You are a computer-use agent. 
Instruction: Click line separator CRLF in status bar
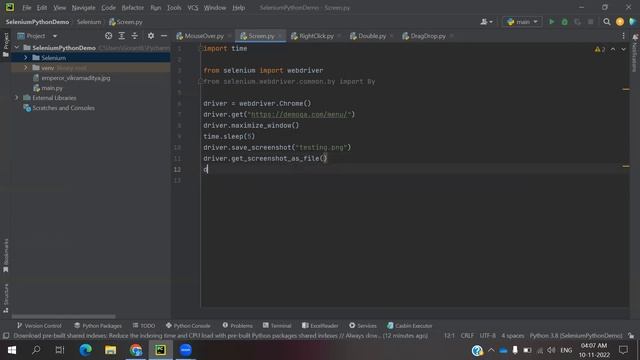[467, 336]
